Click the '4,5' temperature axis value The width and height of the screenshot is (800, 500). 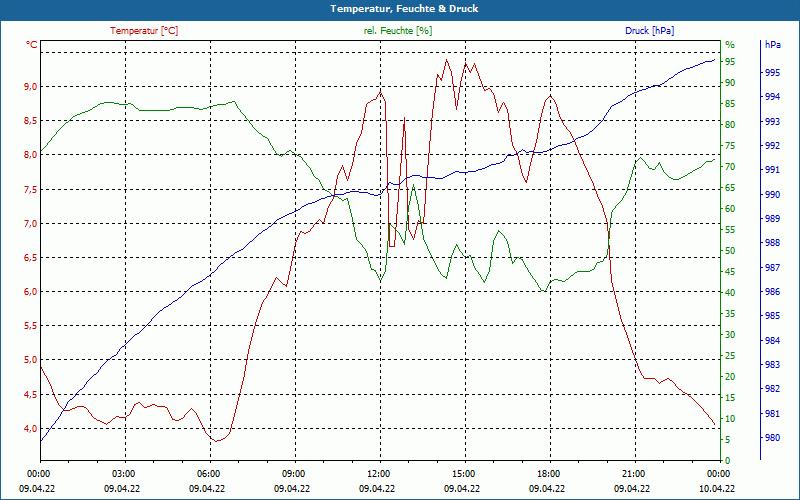tap(31, 394)
